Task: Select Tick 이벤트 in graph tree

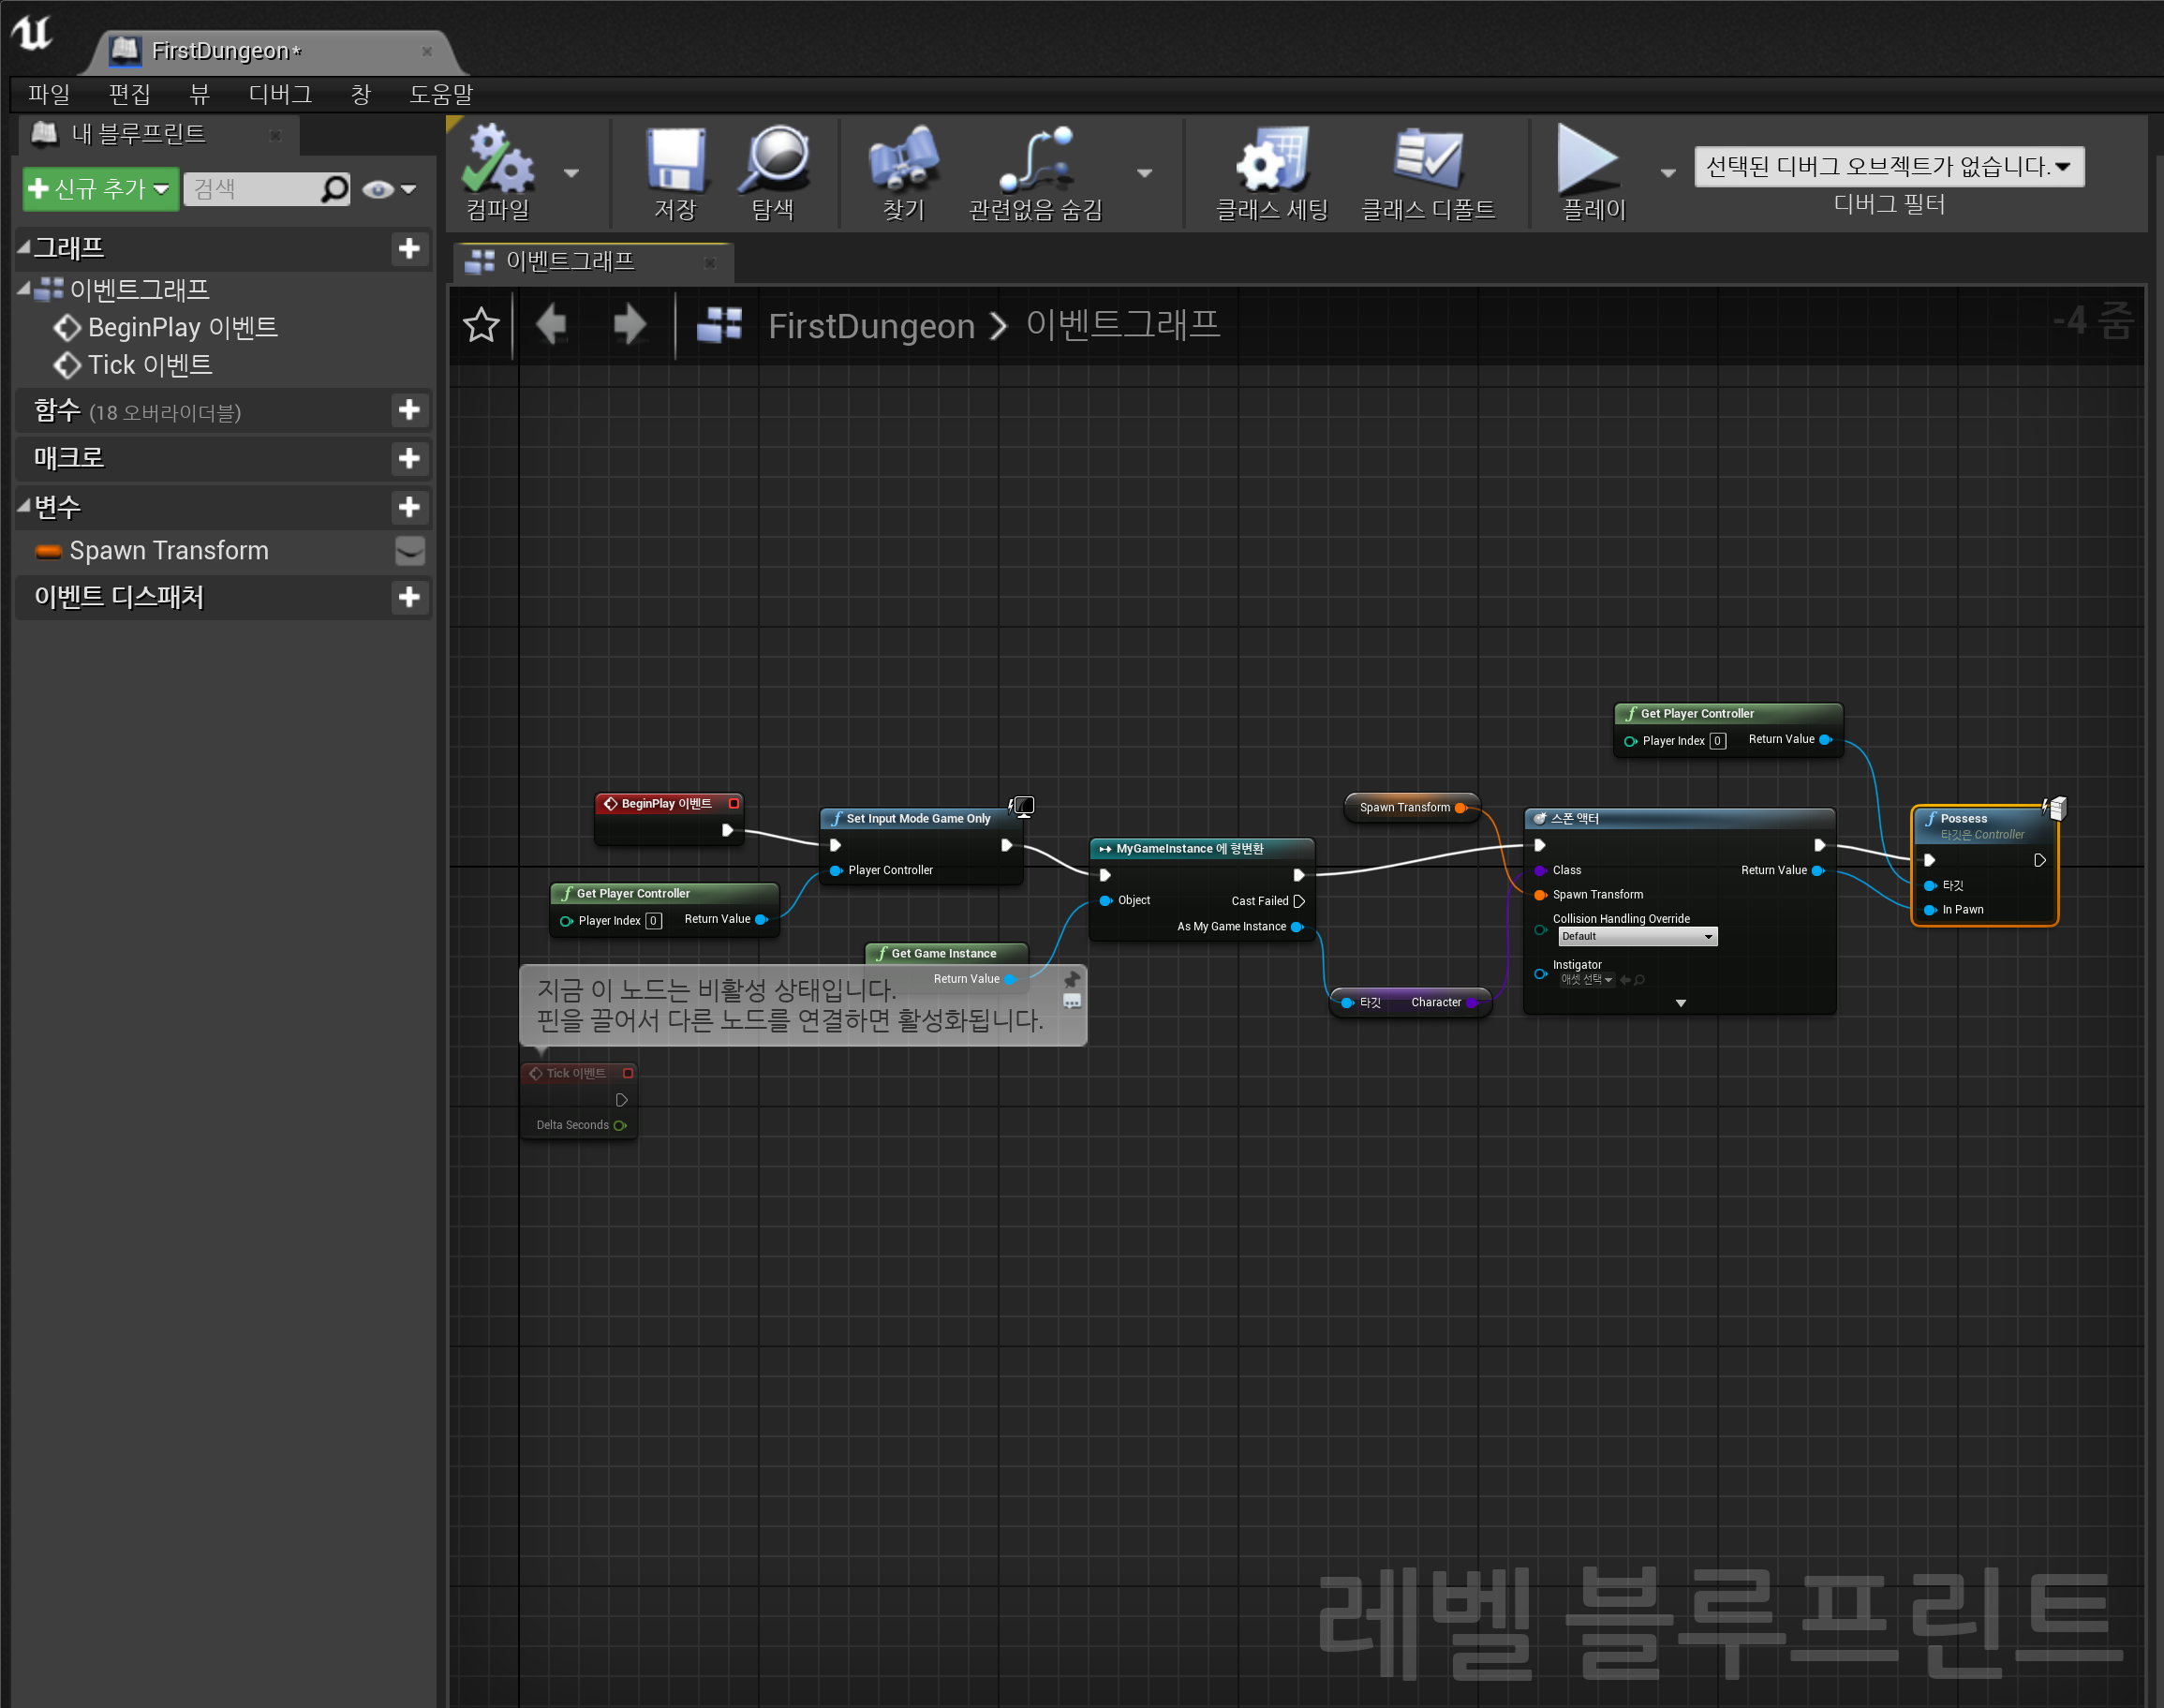Action: pyautogui.click(x=150, y=365)
